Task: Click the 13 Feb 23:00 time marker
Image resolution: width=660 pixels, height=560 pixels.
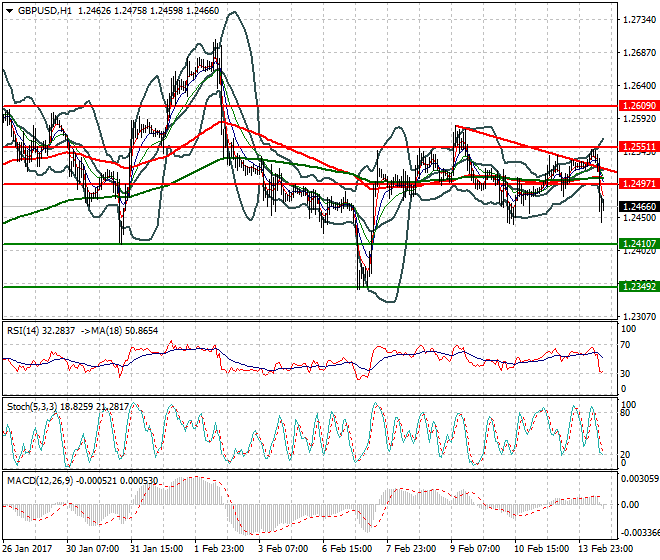Action: click(602, 549)
